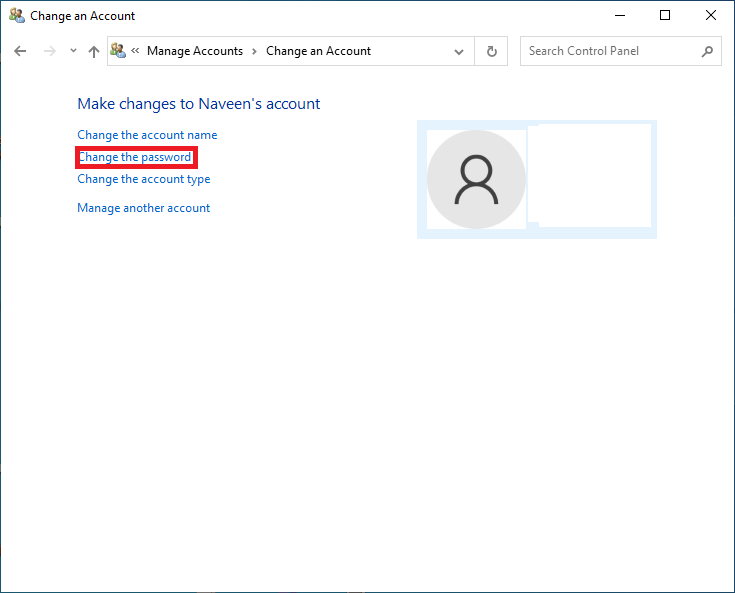Viewport: 735px width, 593px height.
Task: Open Change the account name link
Action: (147, 135)
